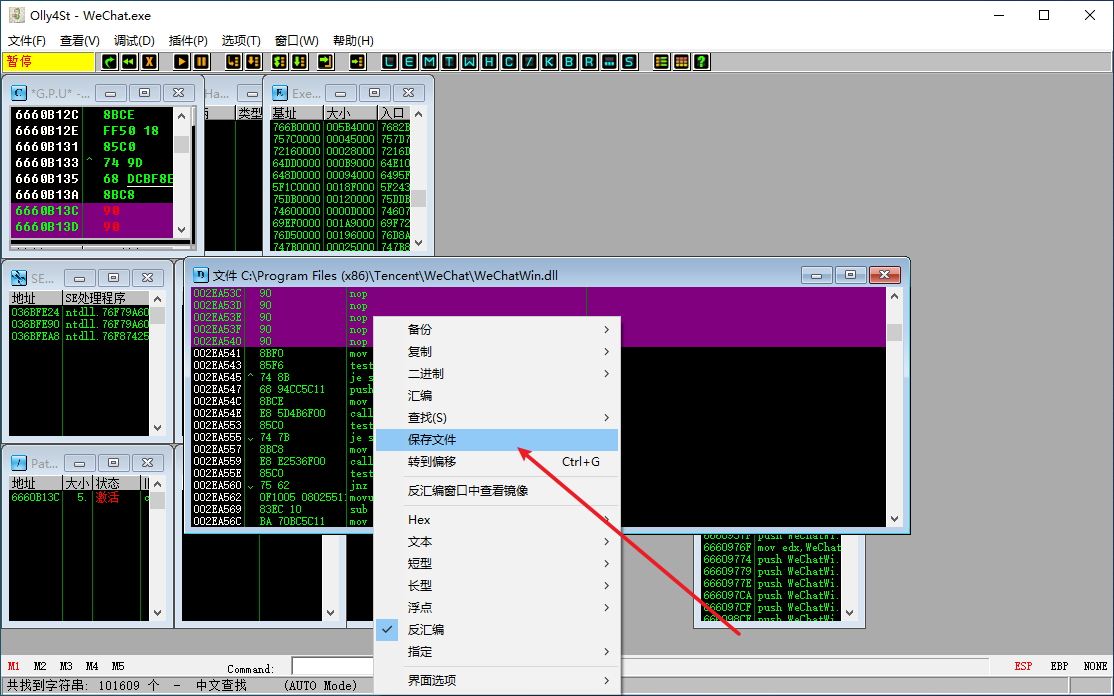Expand the 短型 submenu
Image resolution: width=1114 pixels, height=696 pixels.
[x=497, y=564]
